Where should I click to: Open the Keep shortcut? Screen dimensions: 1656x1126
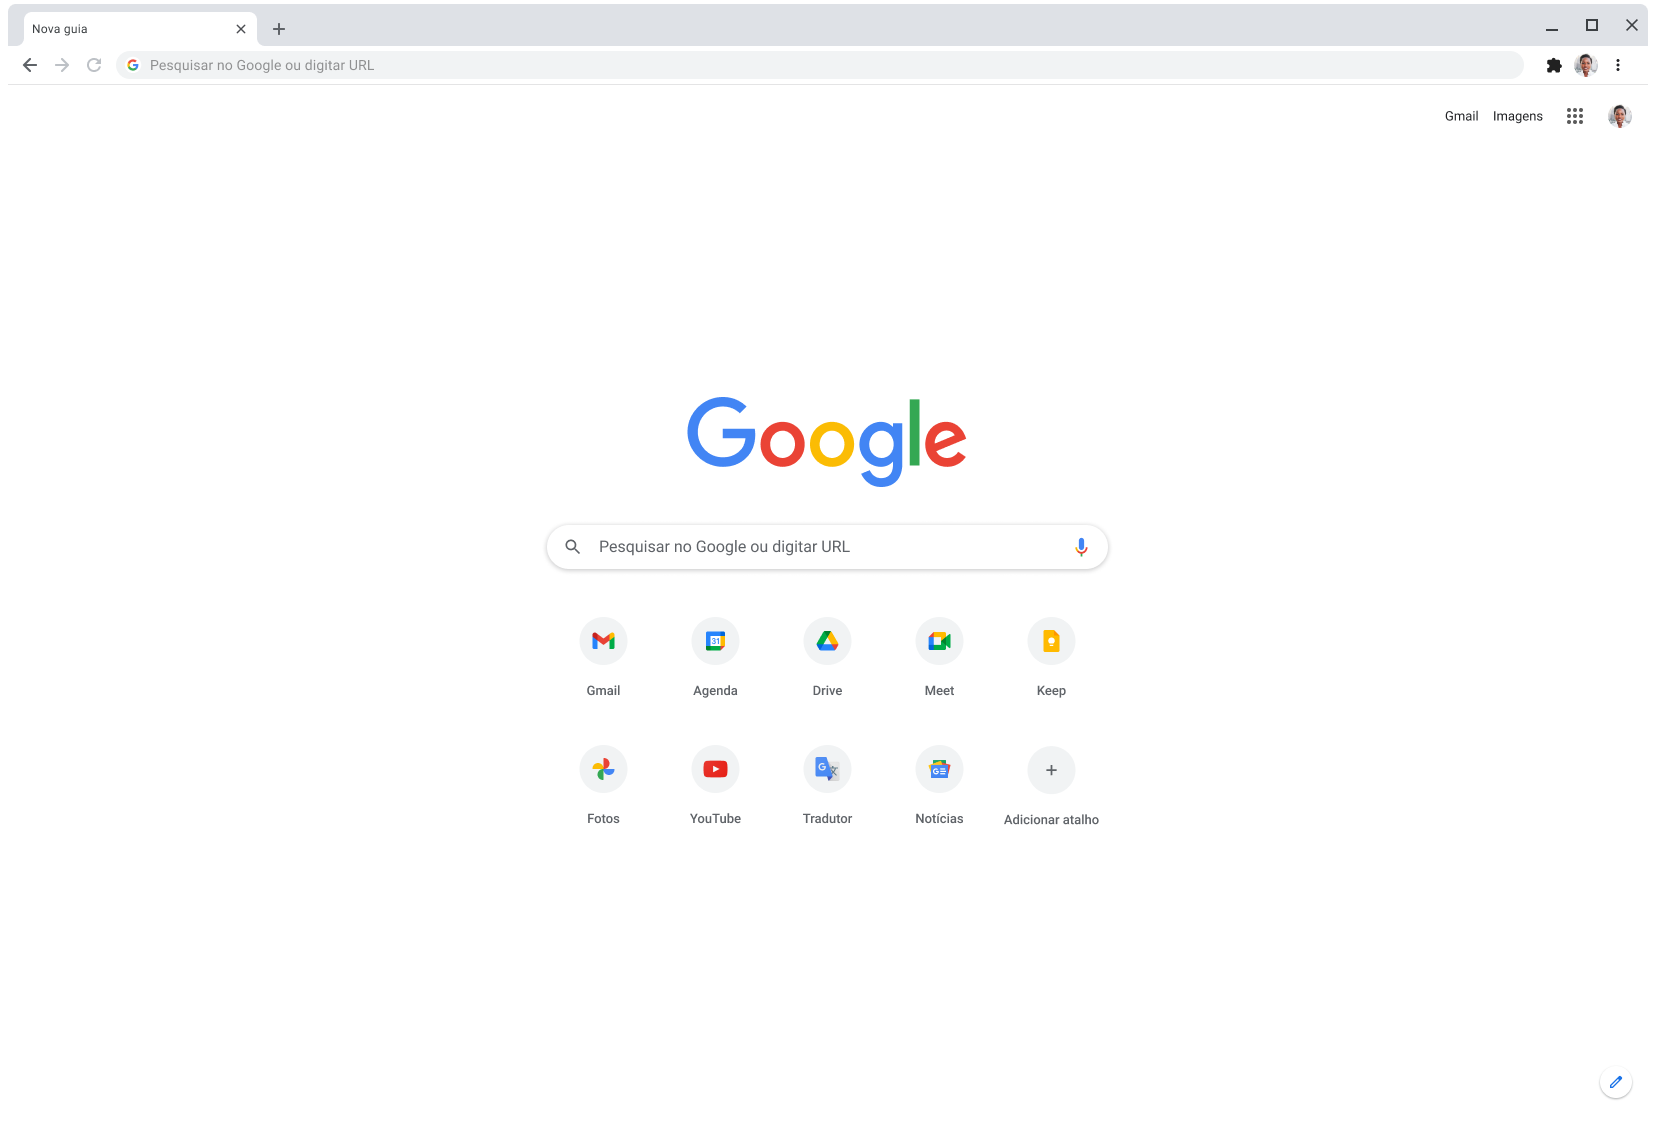(1051, 641)
